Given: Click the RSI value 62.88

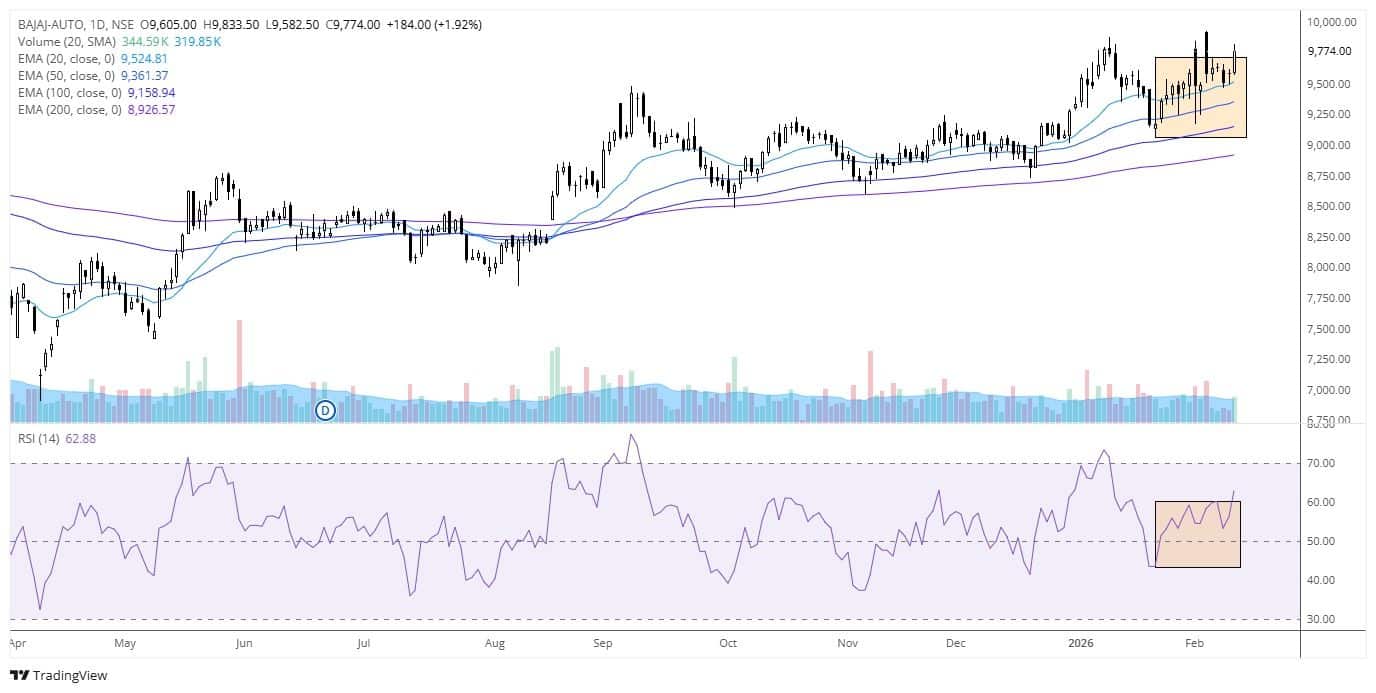Looking at the screenshot, I should pos(82,438).
